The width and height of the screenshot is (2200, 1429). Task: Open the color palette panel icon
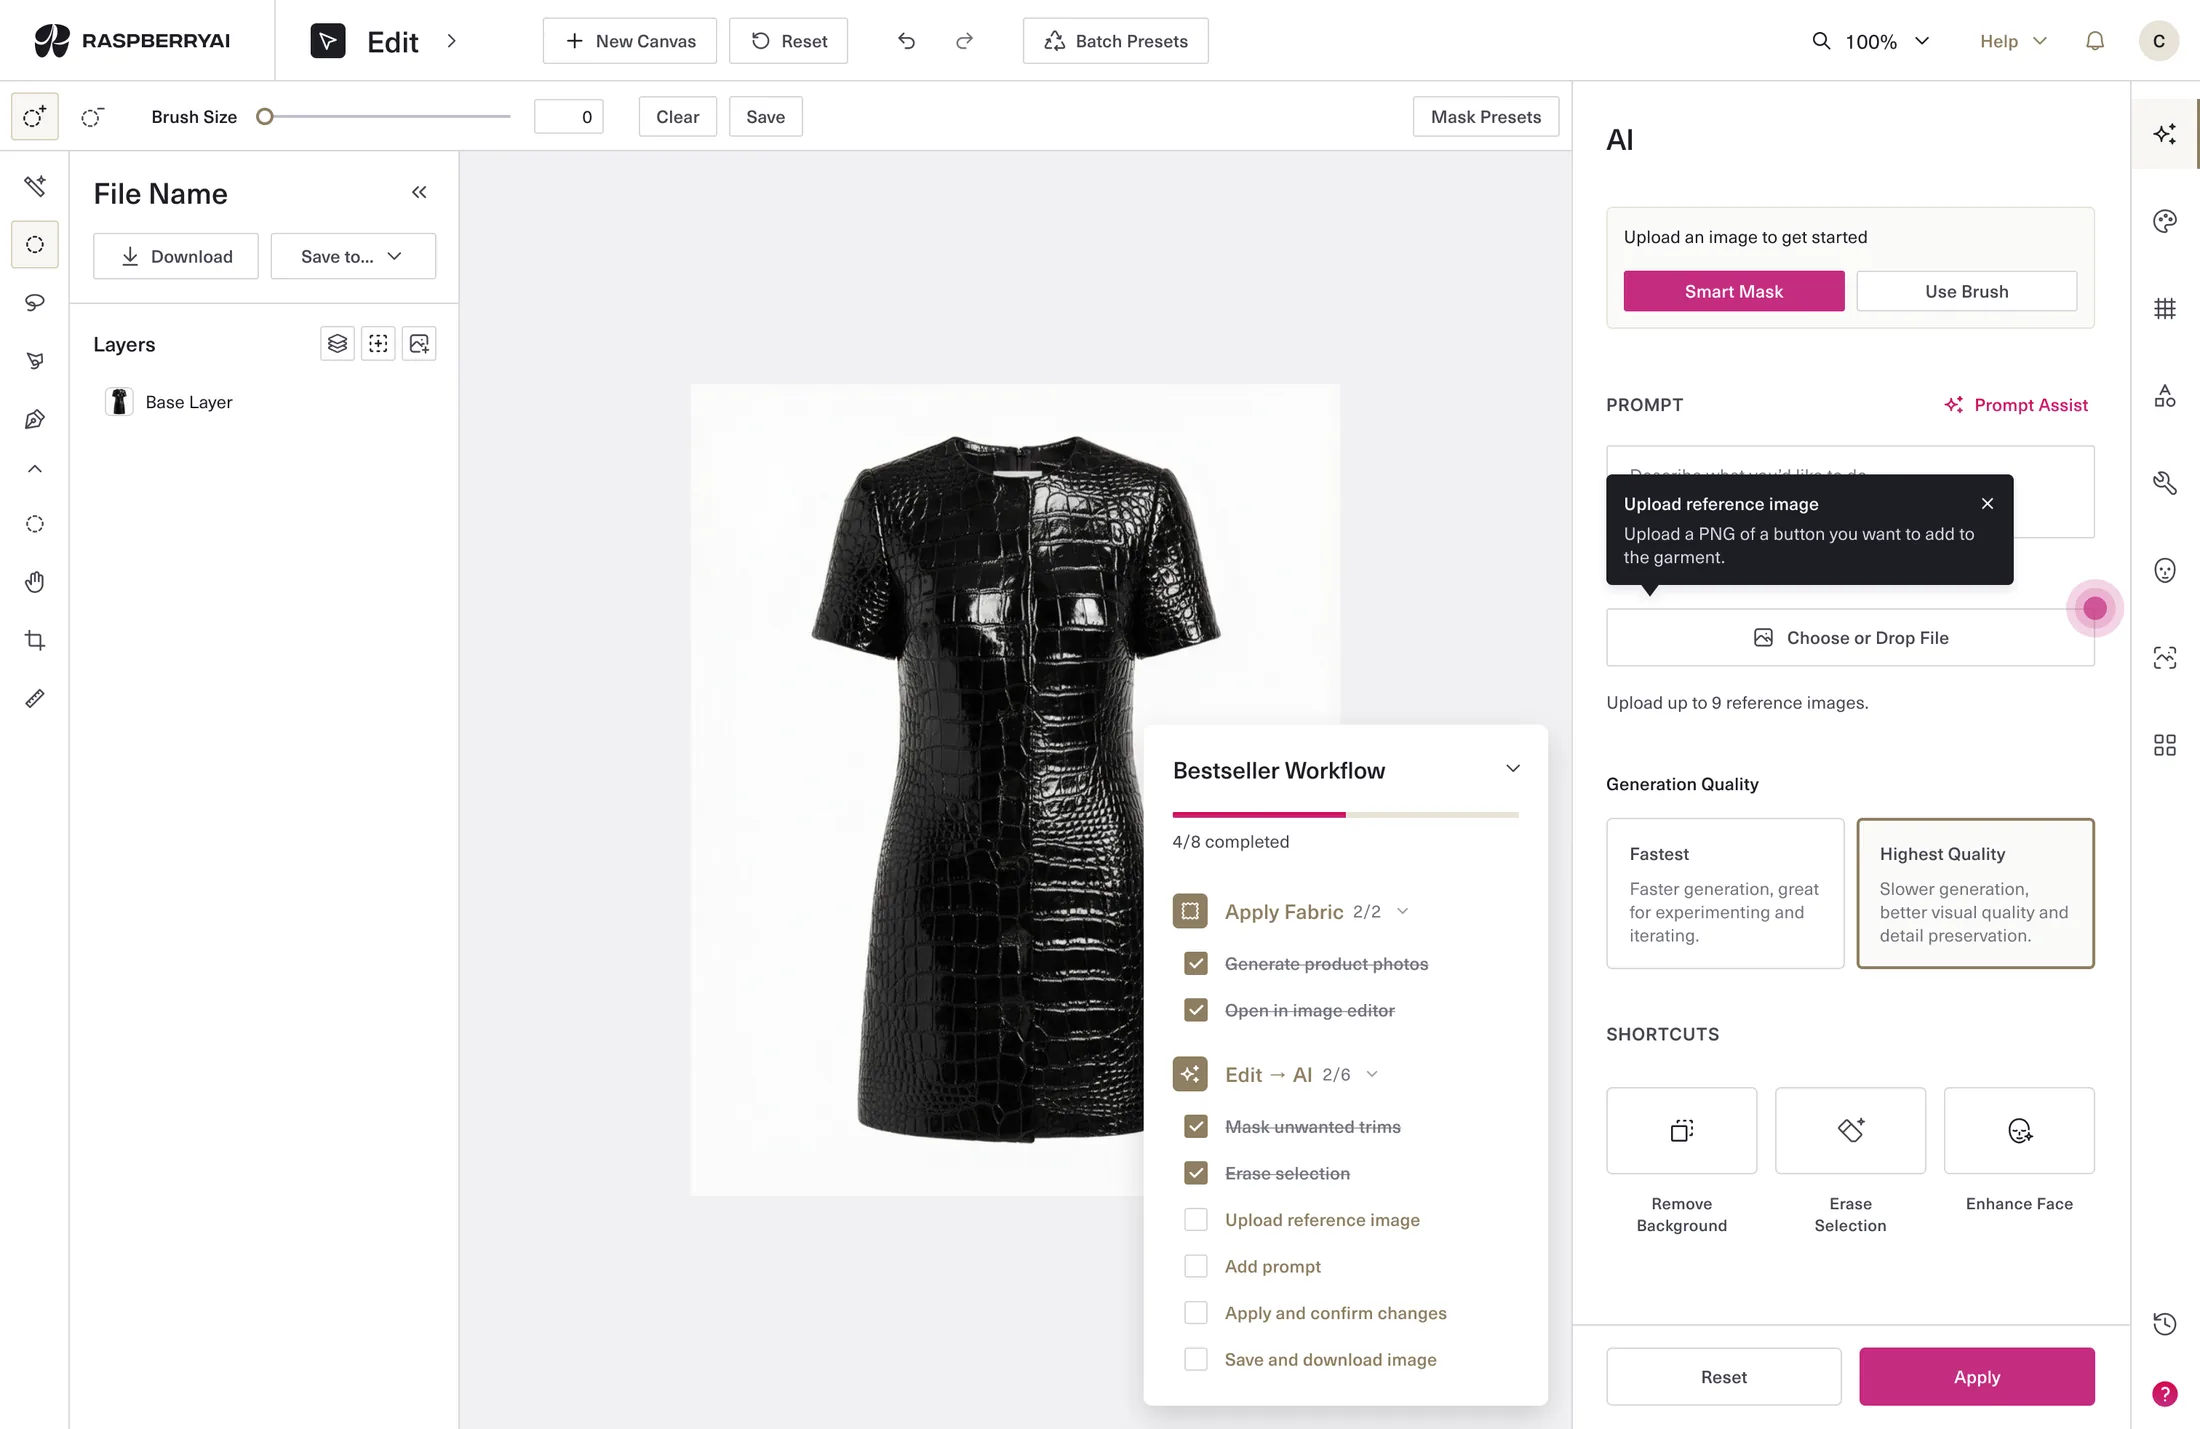click(x=2165, y=221)
